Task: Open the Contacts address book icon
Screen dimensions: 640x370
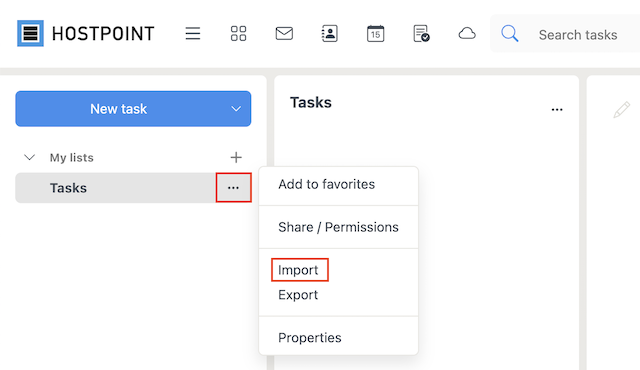Action: pyautogui.click(x=329, y=33)
